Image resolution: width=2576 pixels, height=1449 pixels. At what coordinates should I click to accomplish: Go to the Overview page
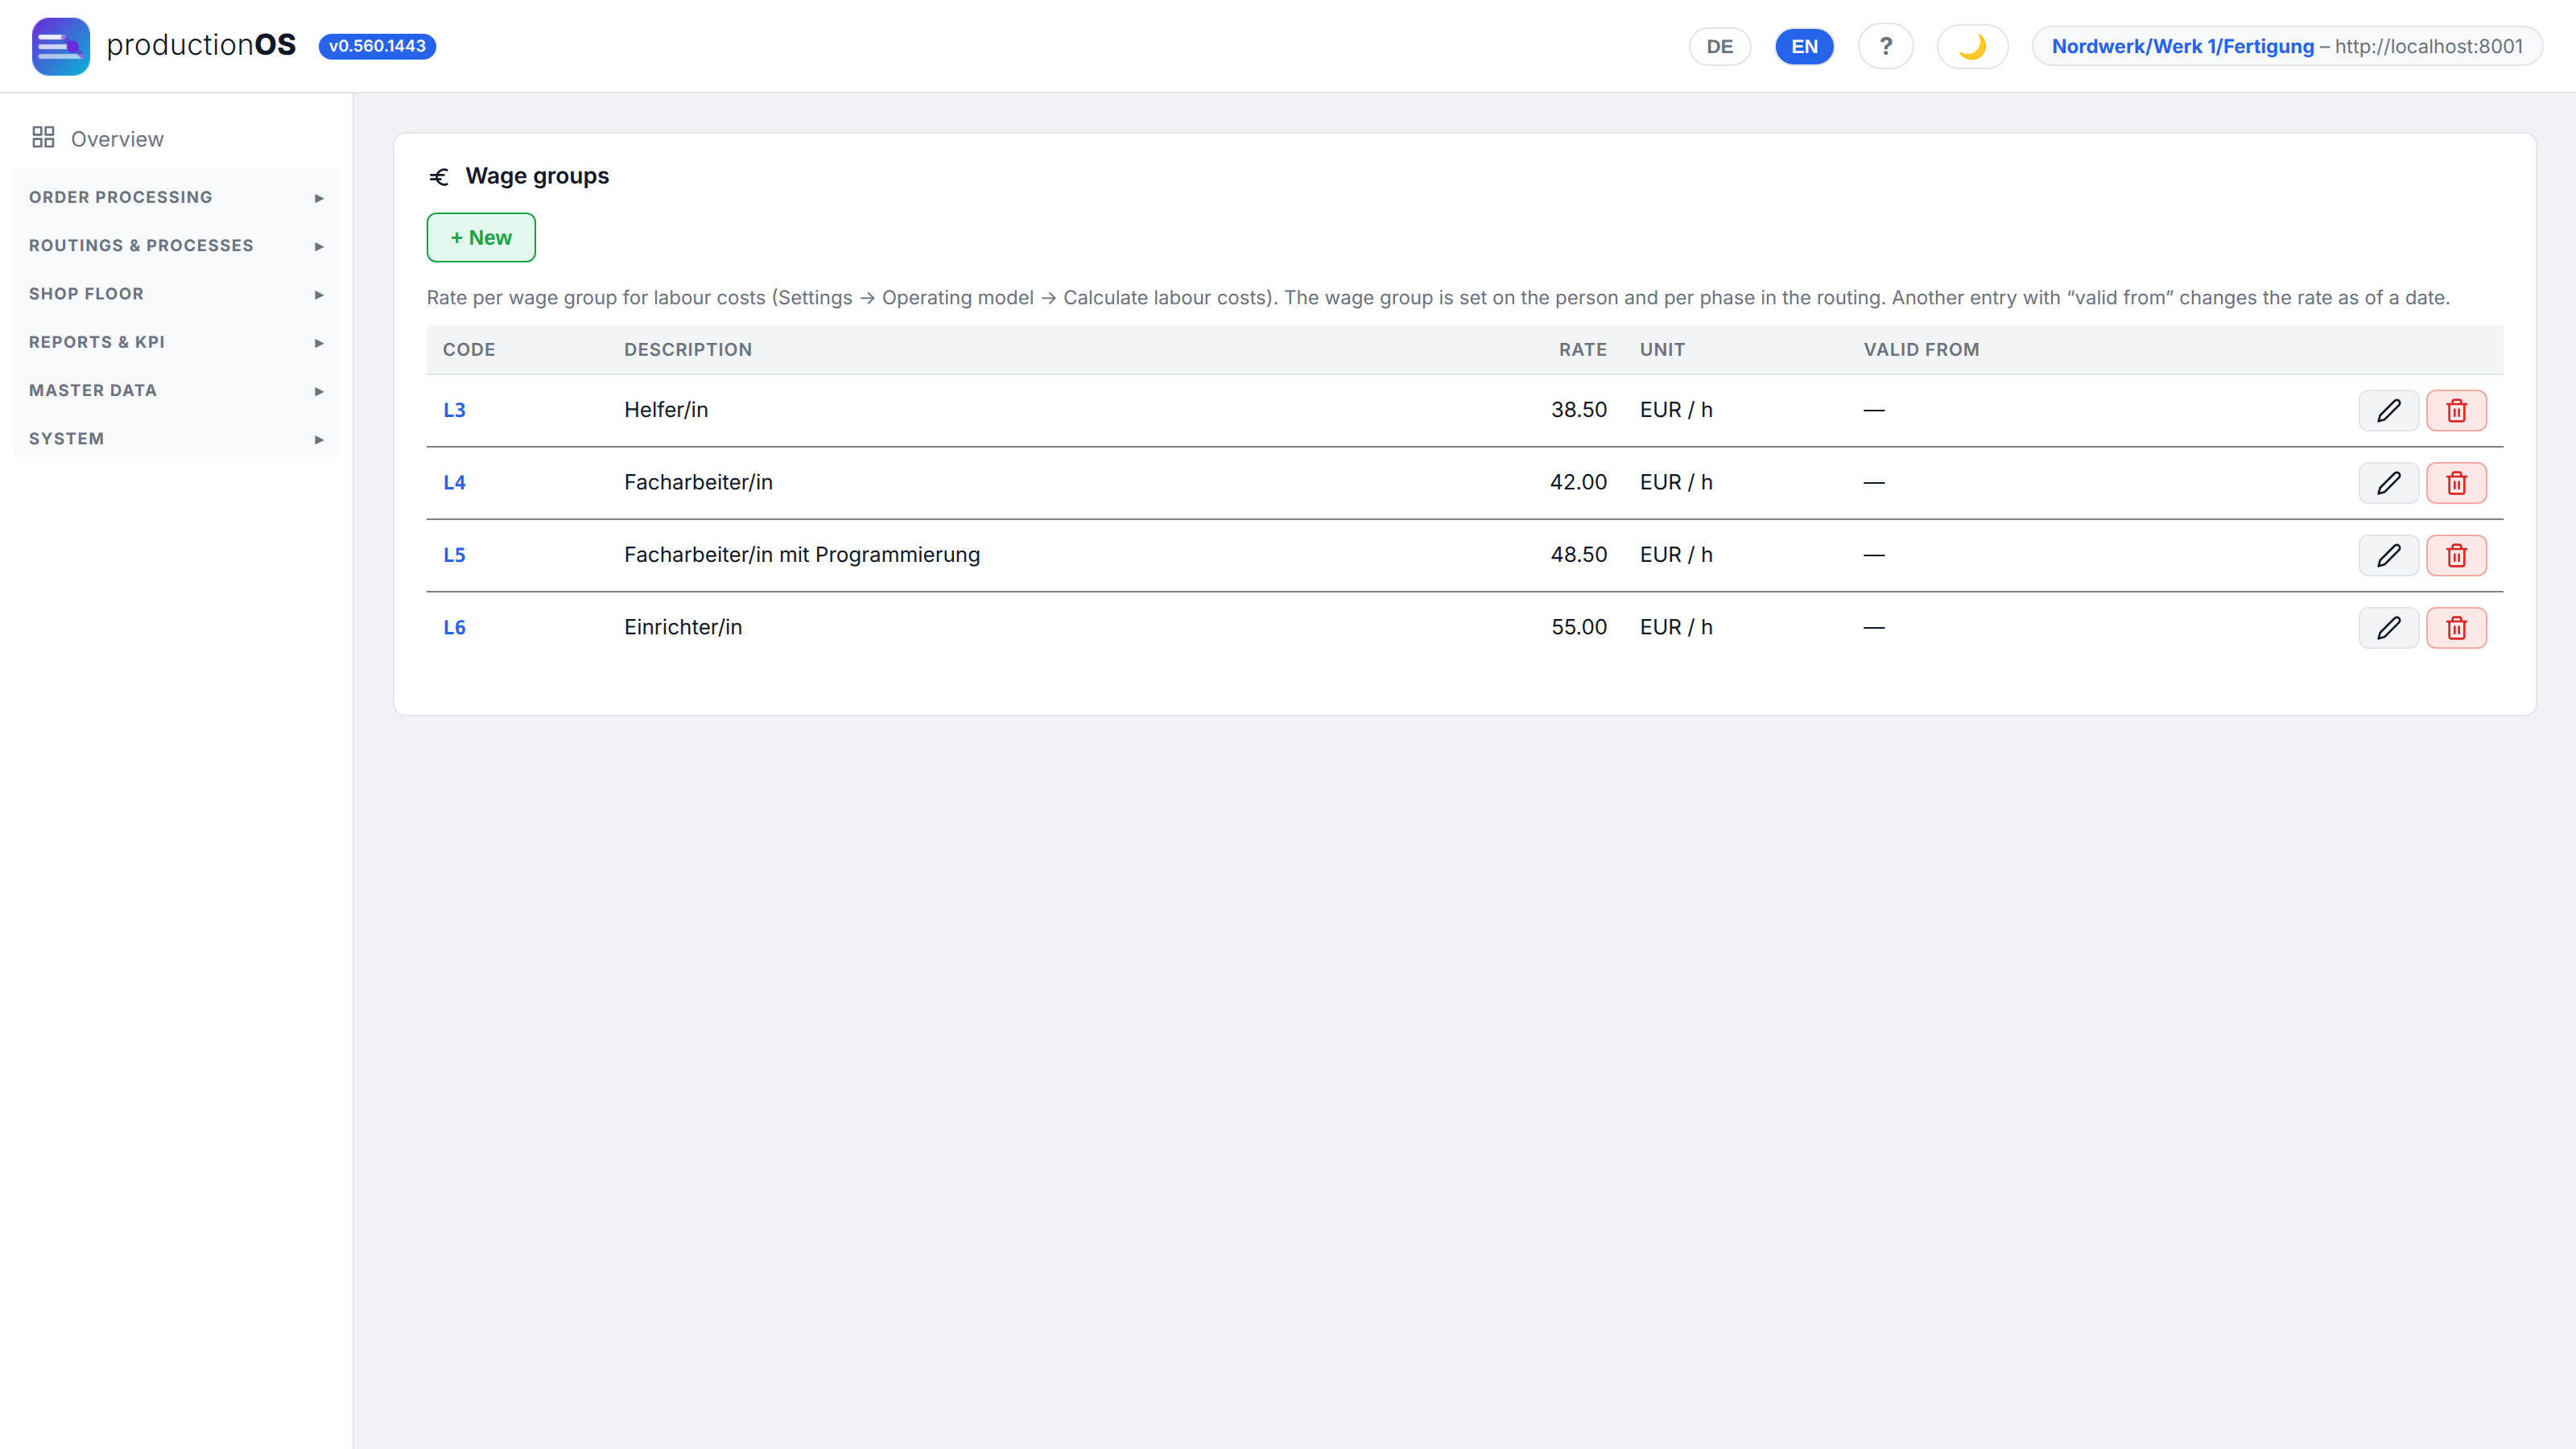[x=117, y=139]
